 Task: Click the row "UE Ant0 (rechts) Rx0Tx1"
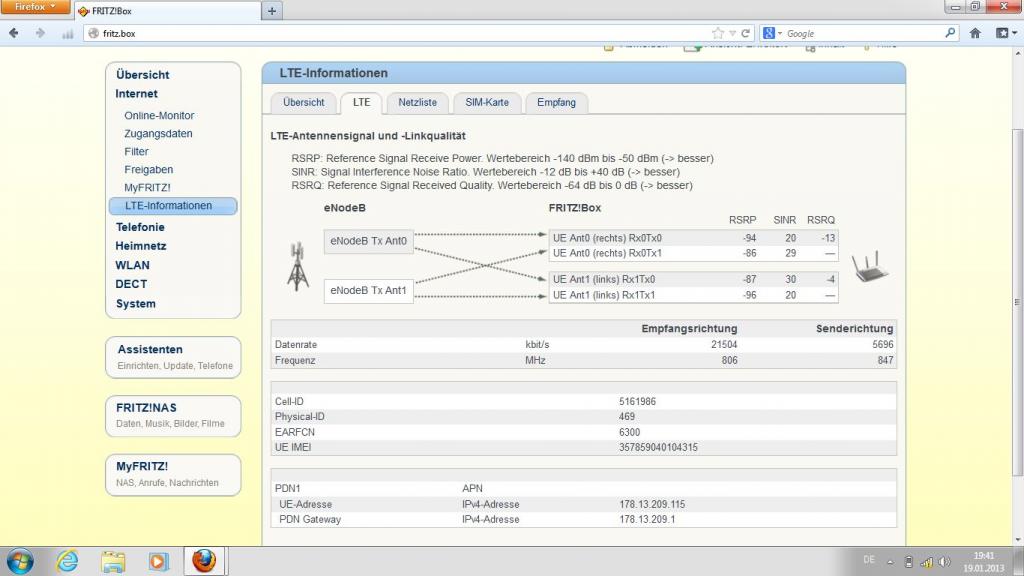[694, 253]
